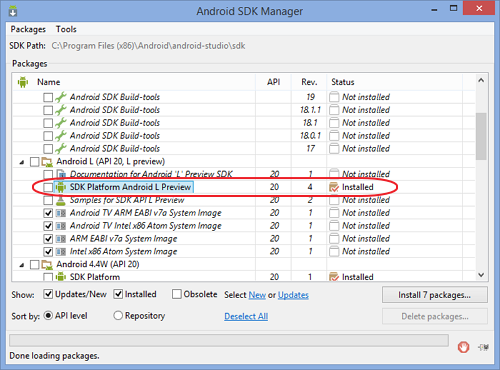This screenshot has height=370, width=500.
Task: Check Android SDK Build-tools revision 18.0.1
Action: point(48,136)
